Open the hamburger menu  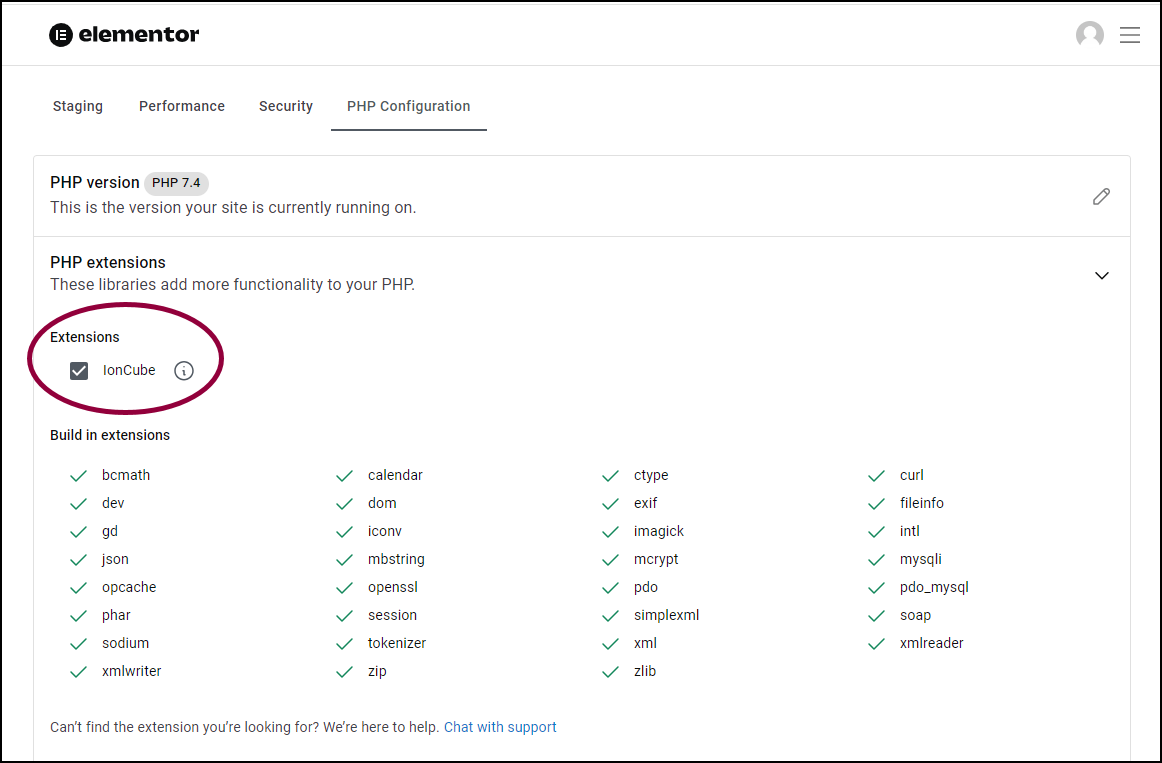coord(1129,35)
